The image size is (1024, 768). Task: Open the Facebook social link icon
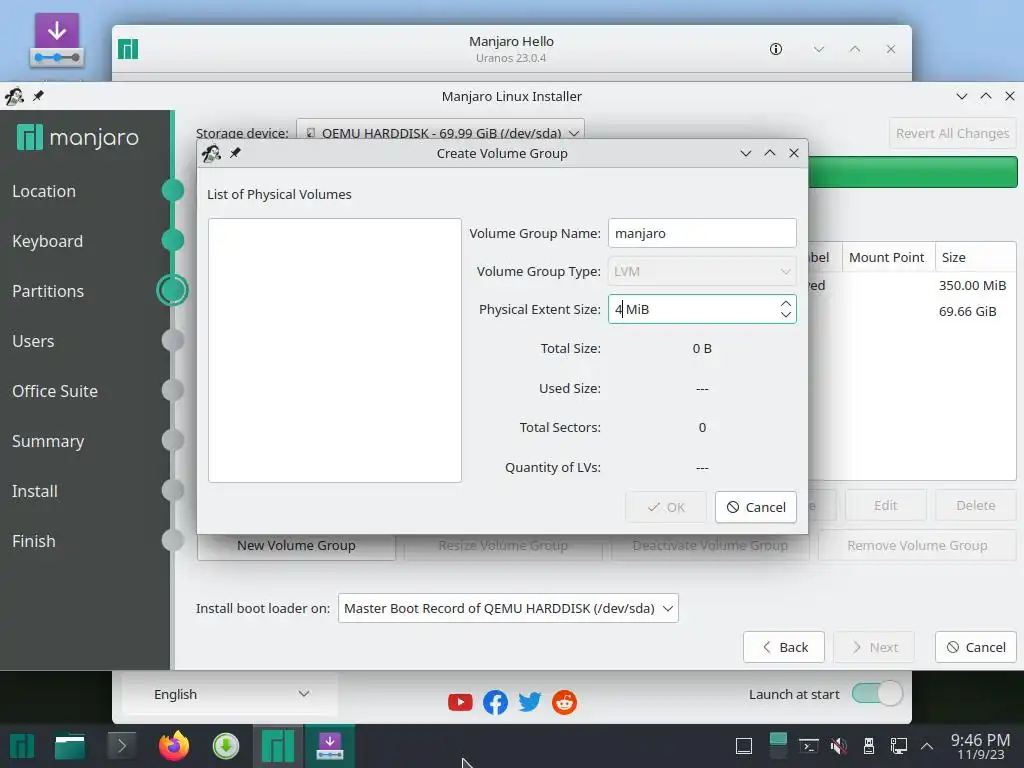click(x=495, y=702)
